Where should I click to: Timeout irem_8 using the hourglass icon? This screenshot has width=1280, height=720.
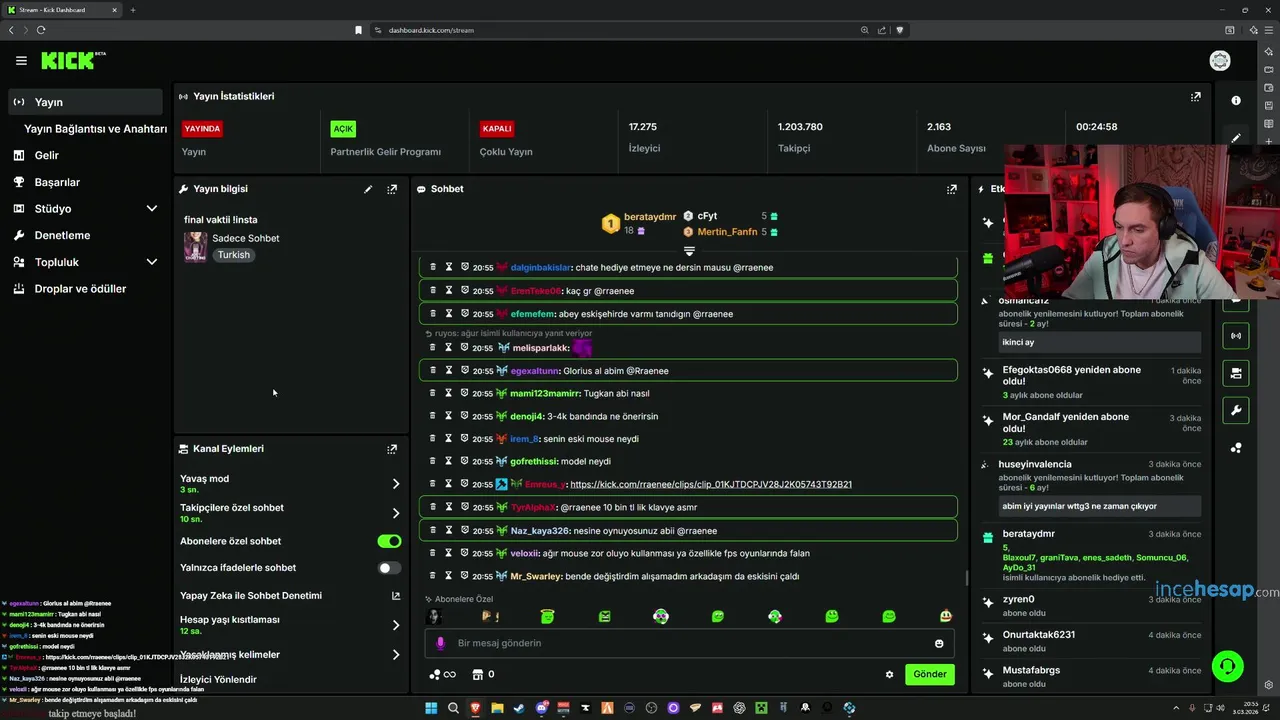pos(449,438)
